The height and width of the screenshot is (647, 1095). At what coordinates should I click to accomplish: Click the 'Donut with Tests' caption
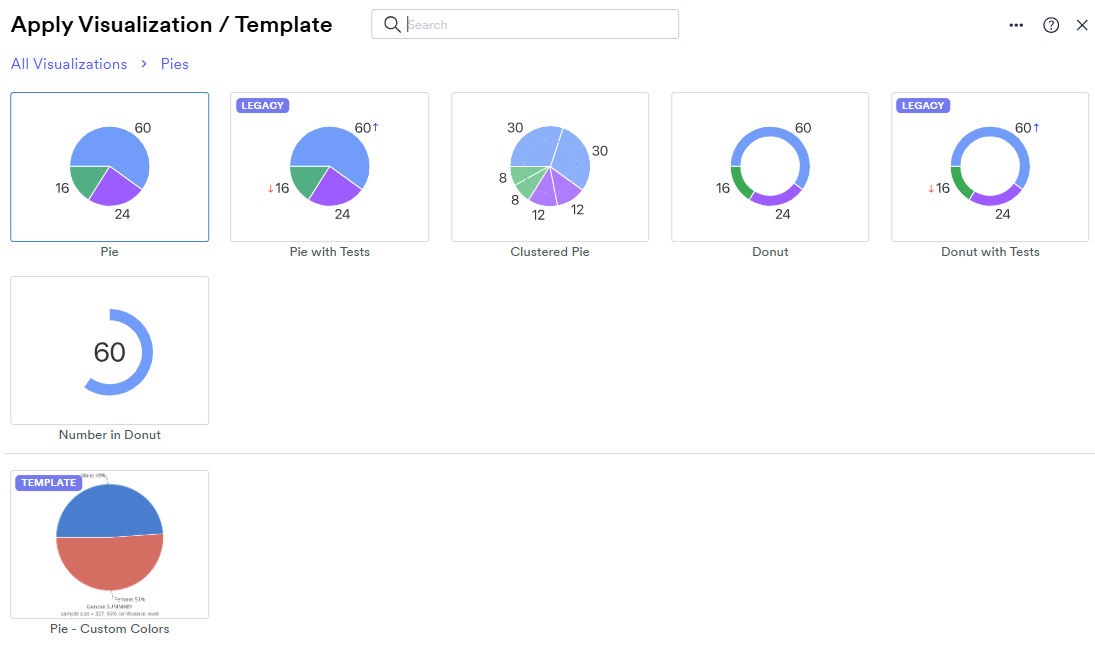[990, 252]
